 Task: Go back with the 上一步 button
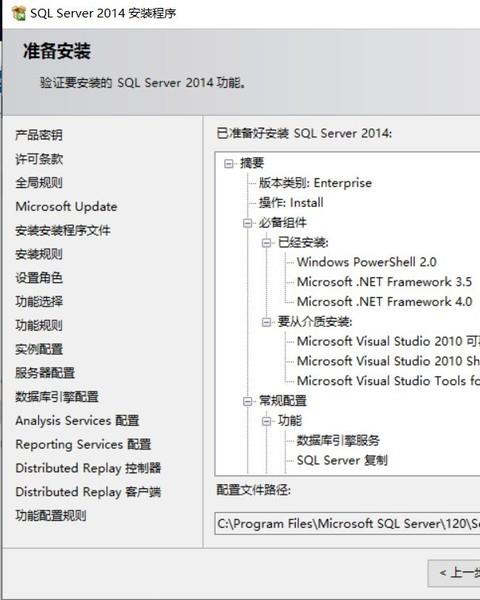coord(454,573)
